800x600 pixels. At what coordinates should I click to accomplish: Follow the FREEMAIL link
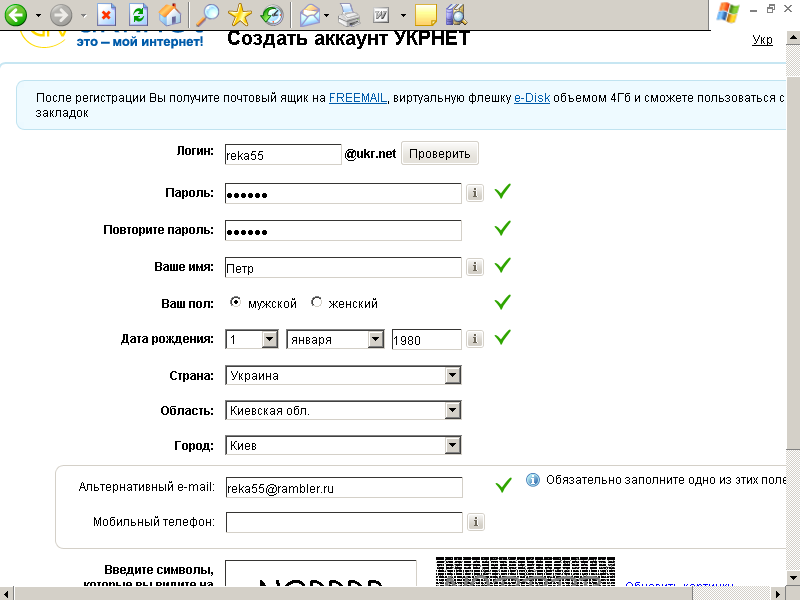click(358, 98)
